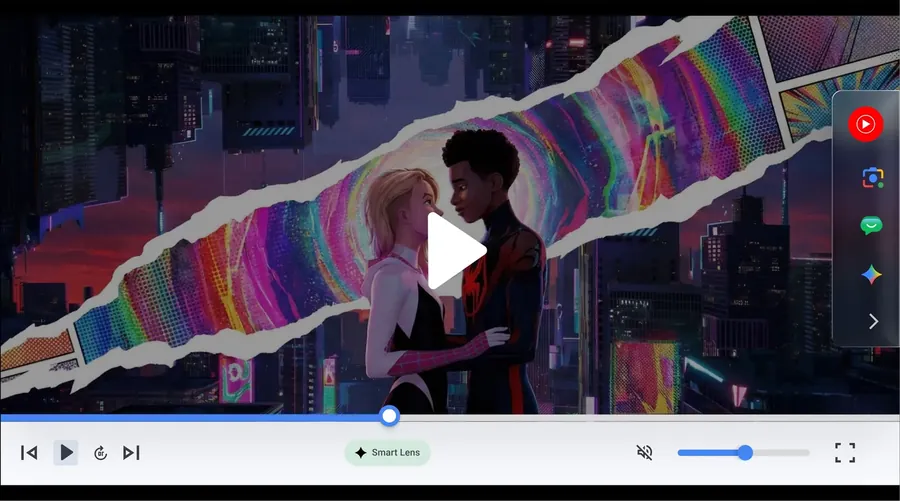Image resolution: width=900 pixels, height=501 pixels.
Task: Open the Smart Lens feature
Action: [387, 452]
